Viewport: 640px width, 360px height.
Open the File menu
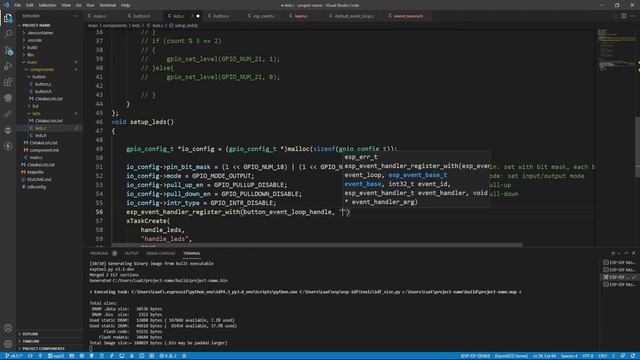(x=18, y=5)
